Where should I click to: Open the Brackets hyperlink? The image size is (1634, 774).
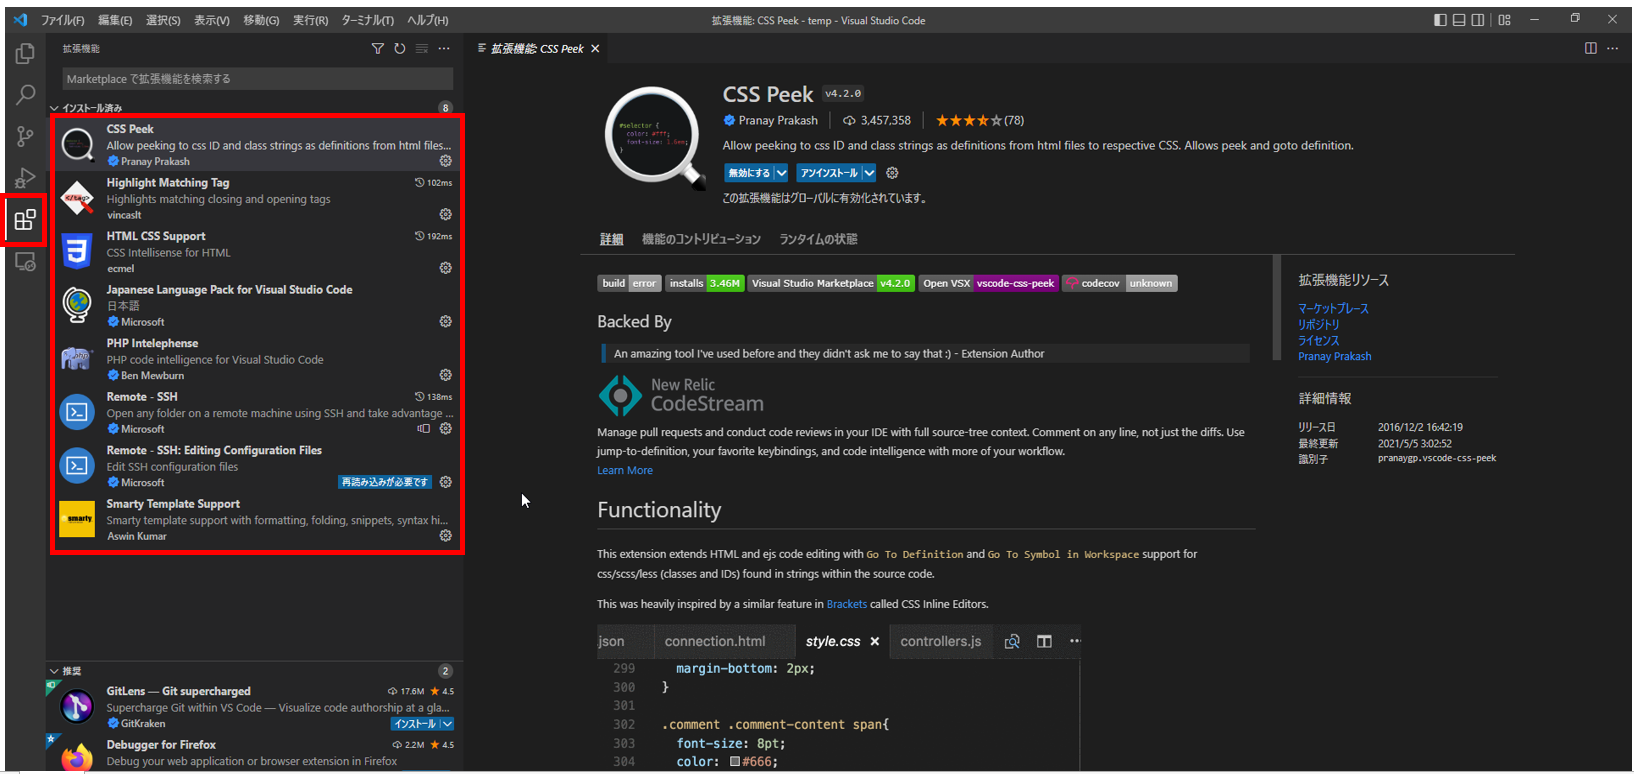[847, 604]
